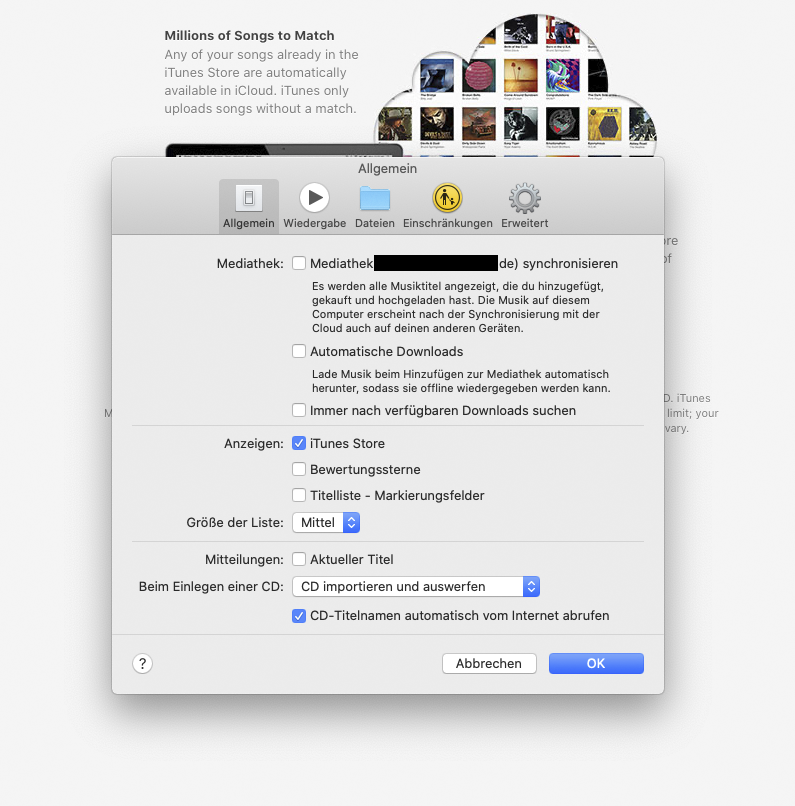Click the album cover cloud image
Screen dimensions: 795x806
[x=515, y=85]
